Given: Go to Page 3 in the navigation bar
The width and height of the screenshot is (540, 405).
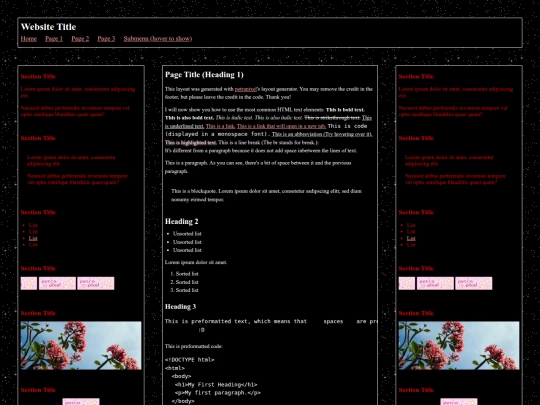Looking at the screenshot, I should tap(106, 39).
